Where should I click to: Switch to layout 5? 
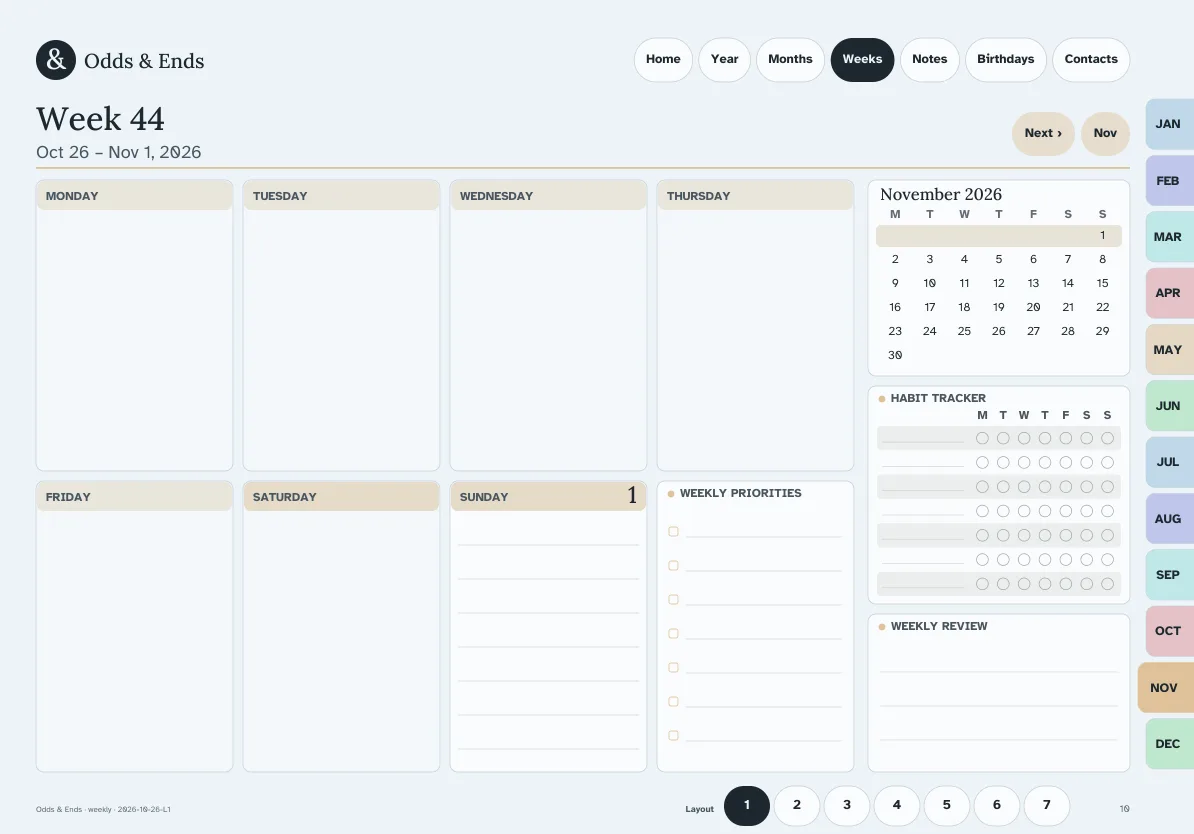[x=947, y=806]
